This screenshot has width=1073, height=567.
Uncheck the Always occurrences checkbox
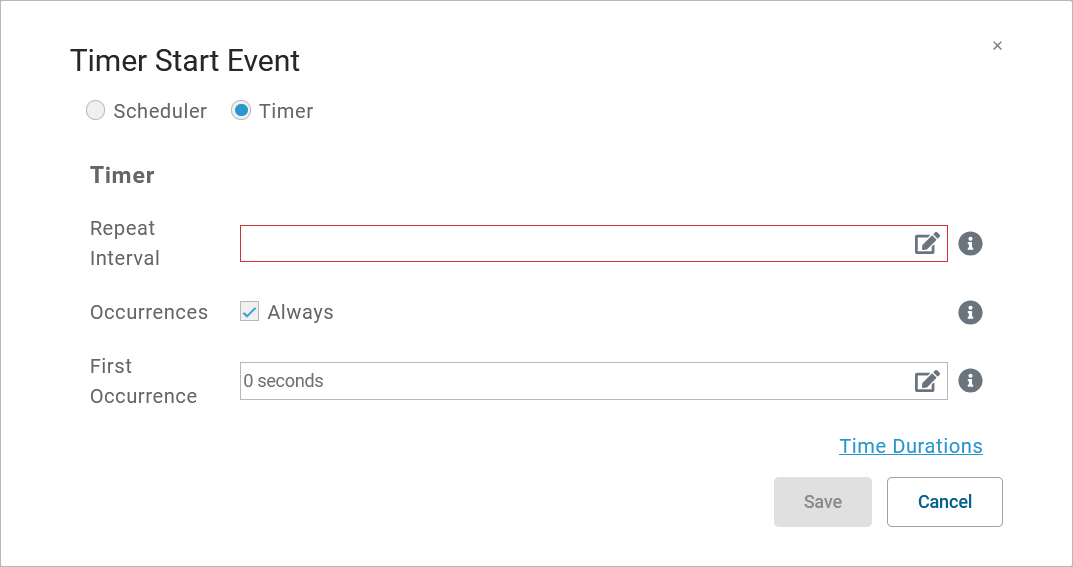(250, 312)
